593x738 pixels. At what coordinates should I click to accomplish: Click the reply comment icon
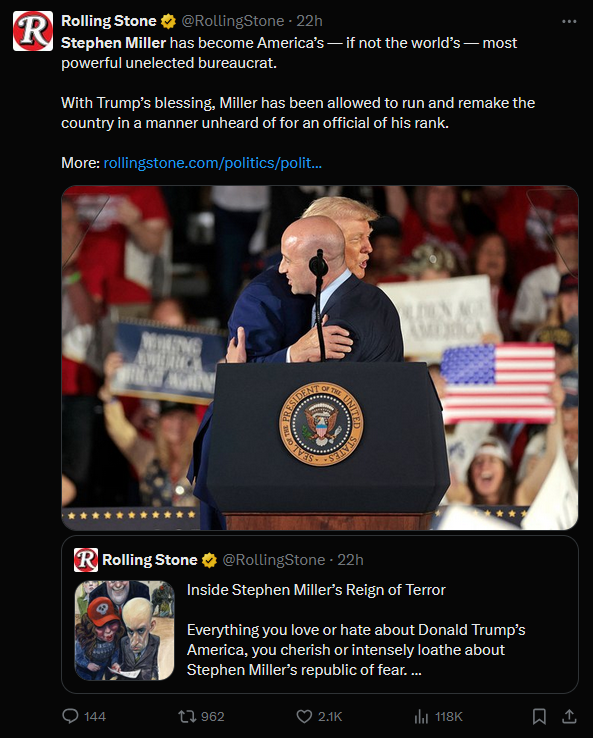[x=70, y=716]
